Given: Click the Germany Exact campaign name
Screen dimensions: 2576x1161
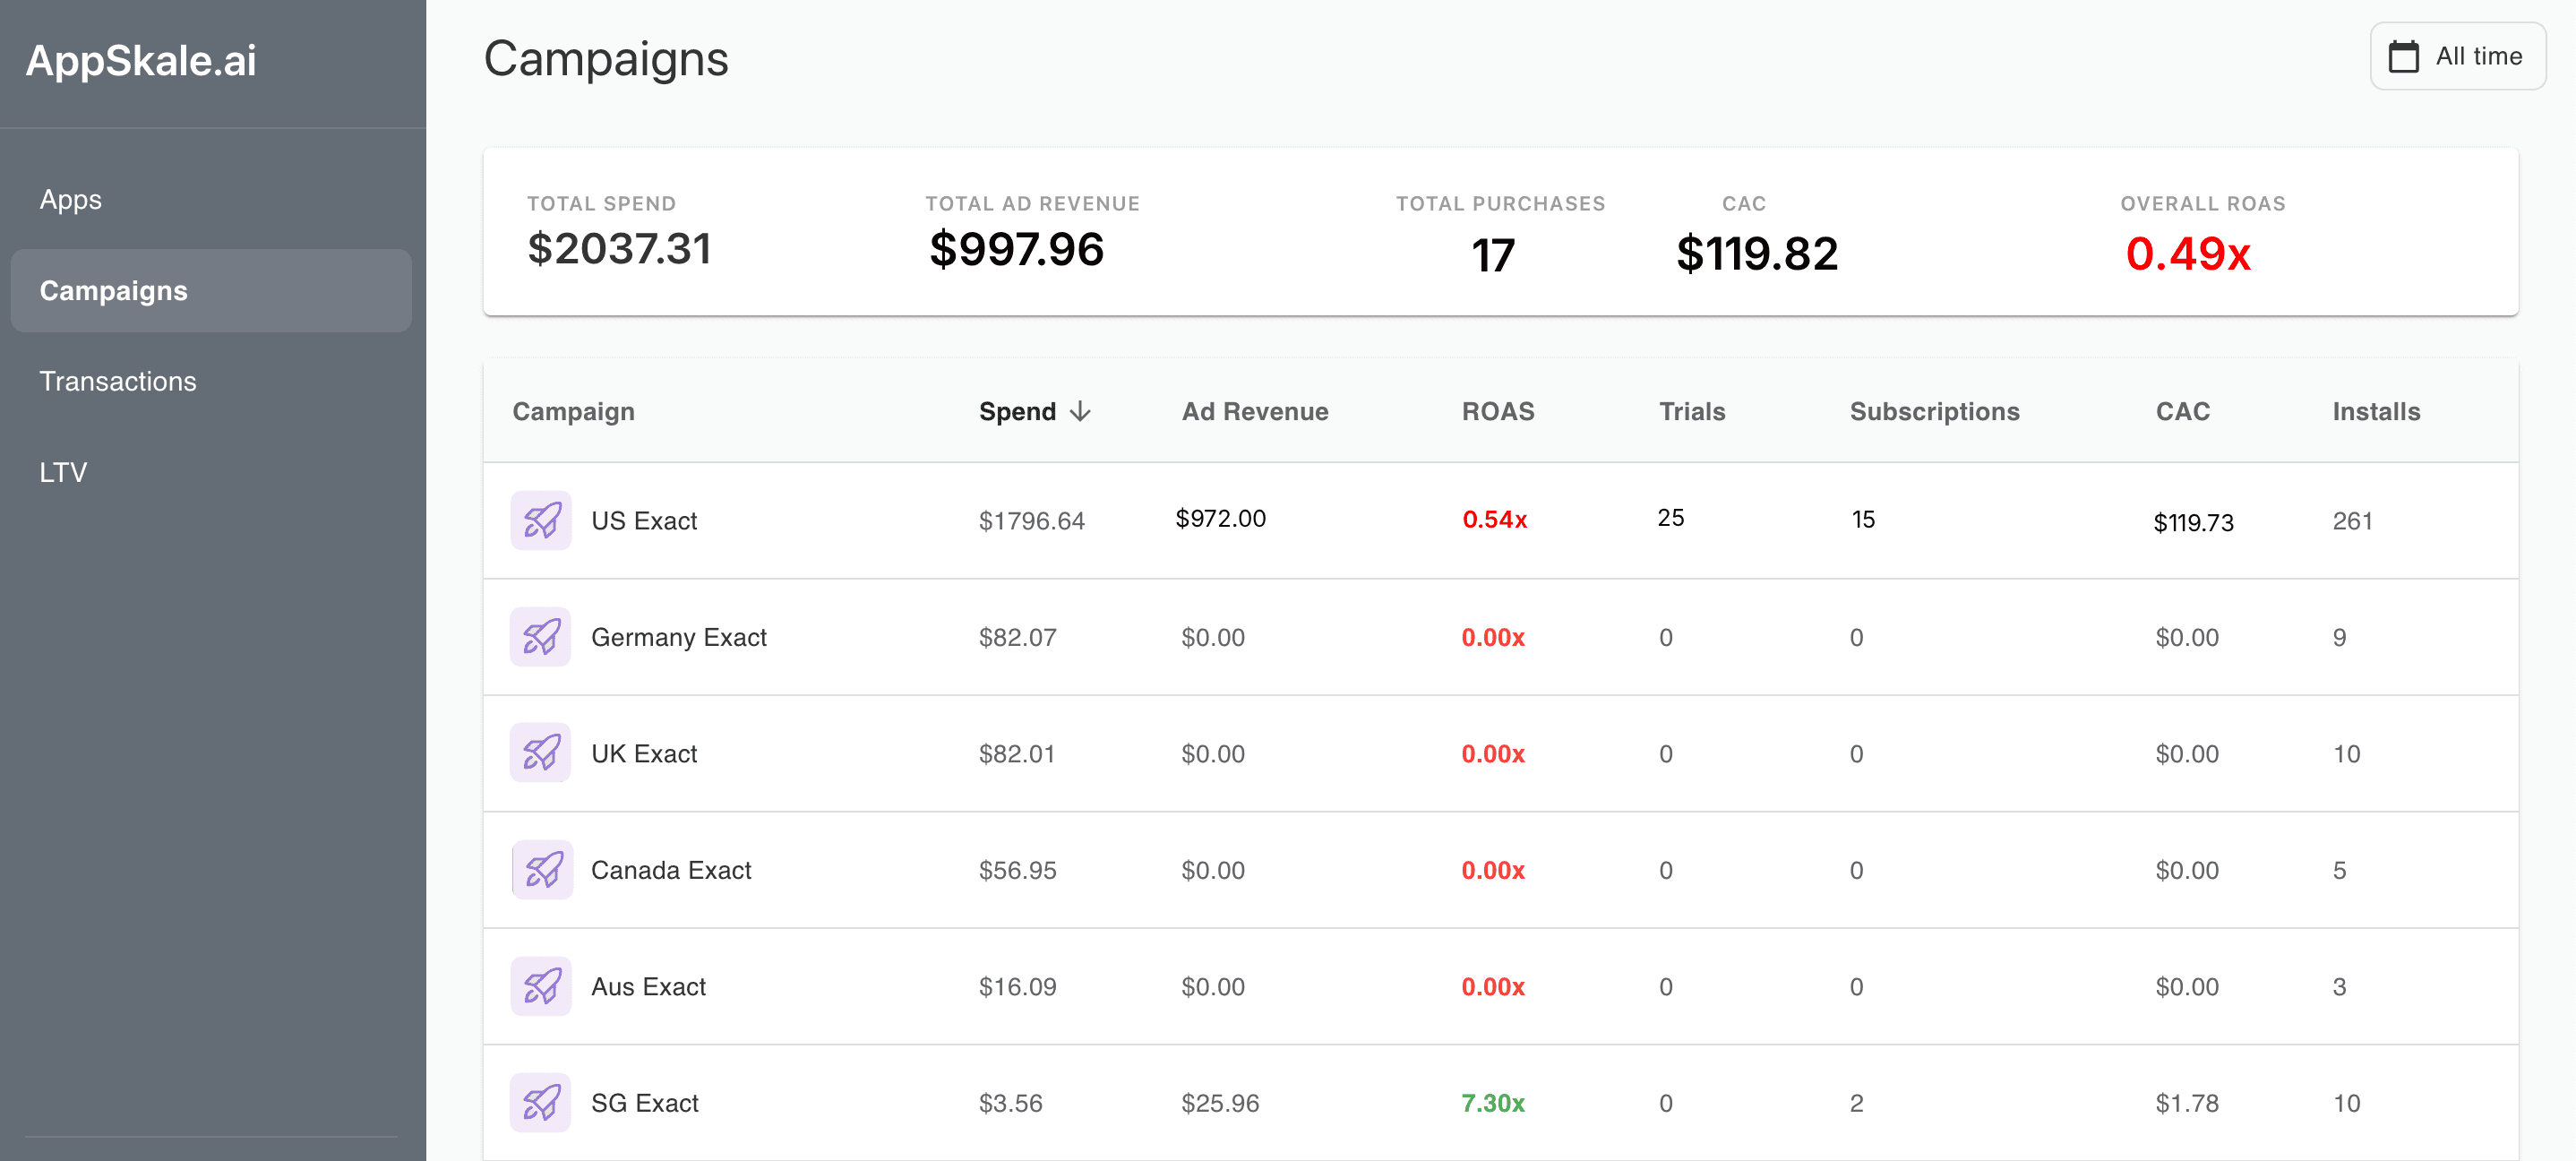Looking at the screenshot, I should click(680, 637).
